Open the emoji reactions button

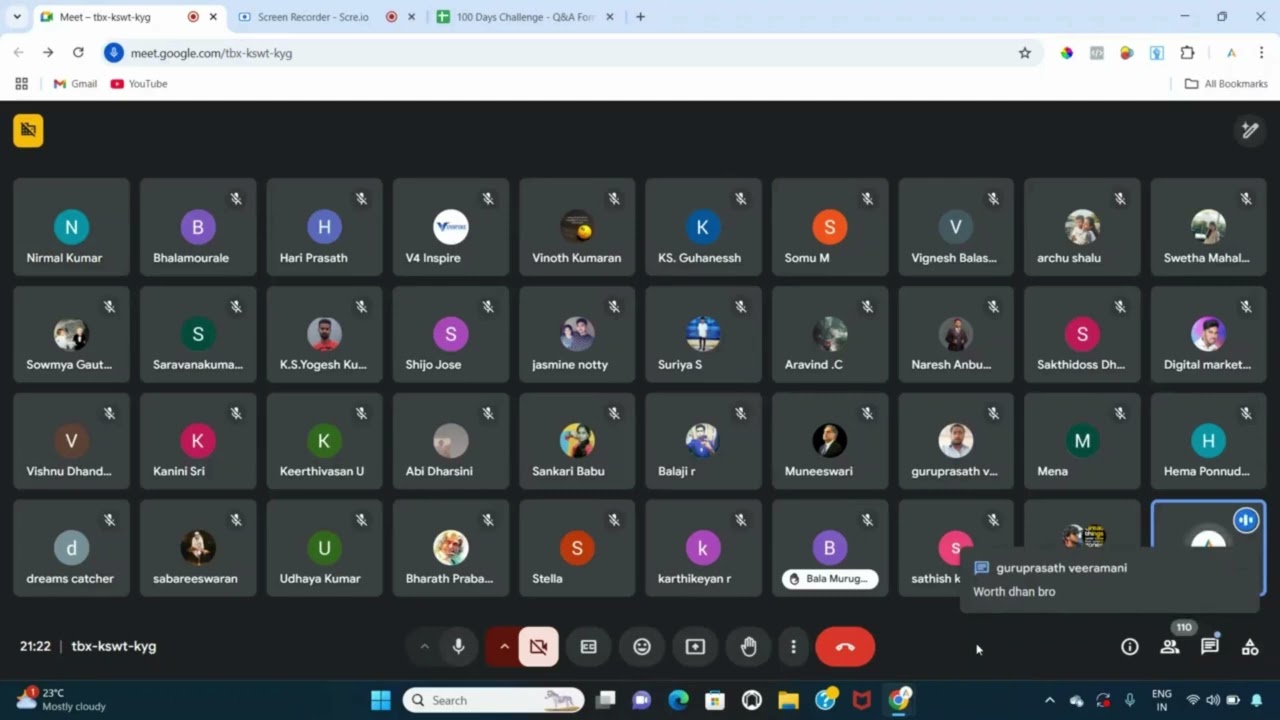pos(642,647)
